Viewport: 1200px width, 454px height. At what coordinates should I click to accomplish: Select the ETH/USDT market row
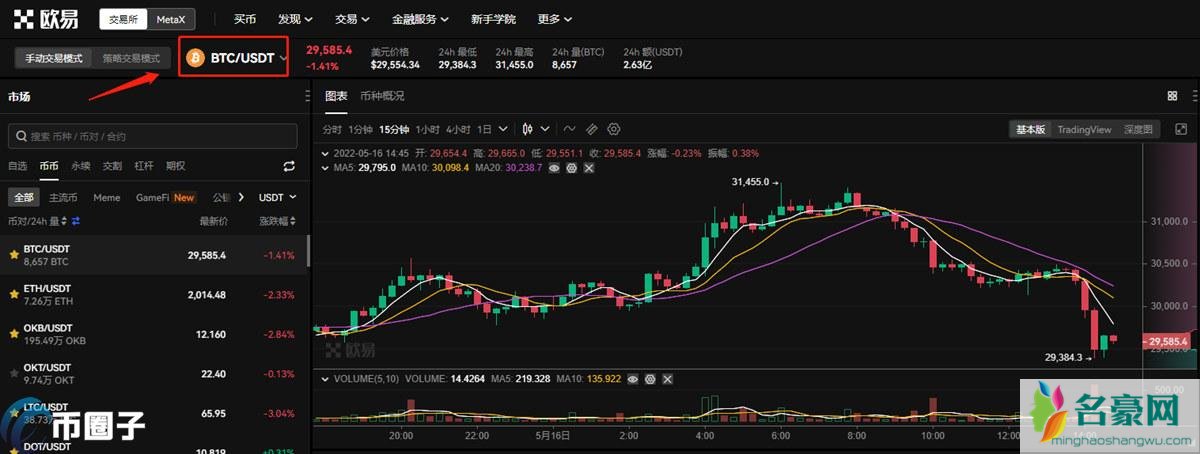click(152, 295)
